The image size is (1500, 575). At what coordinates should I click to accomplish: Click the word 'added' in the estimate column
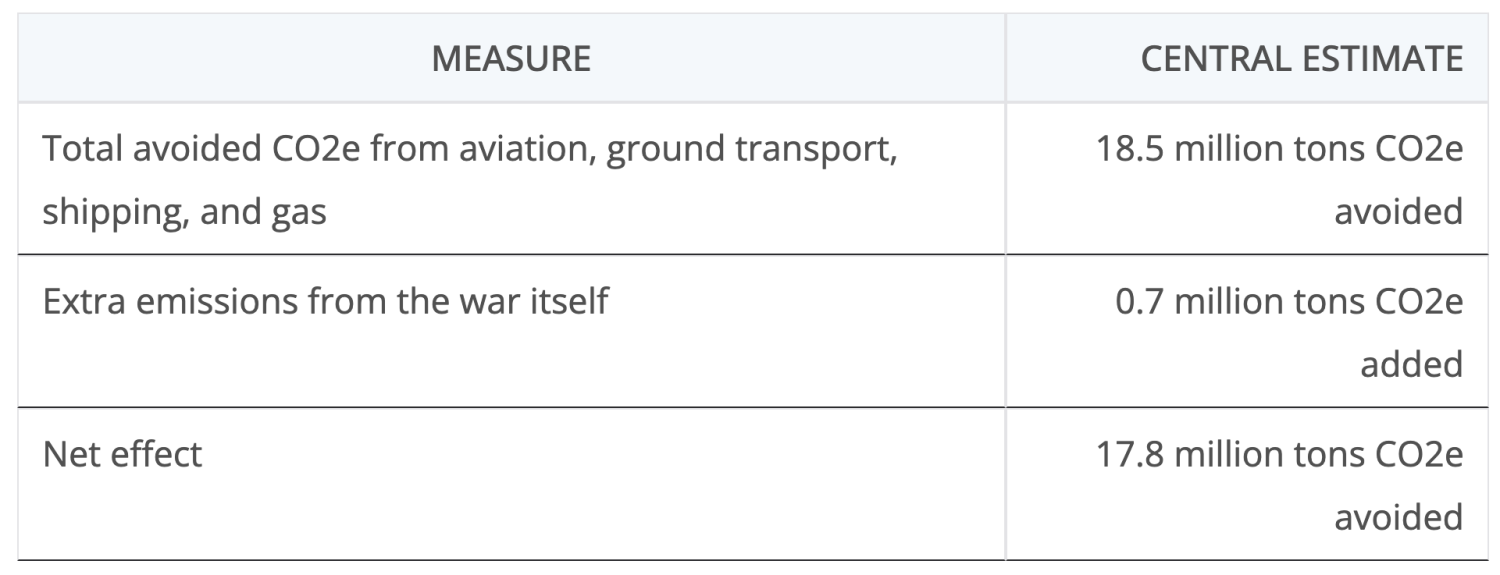coord(1411,363)
